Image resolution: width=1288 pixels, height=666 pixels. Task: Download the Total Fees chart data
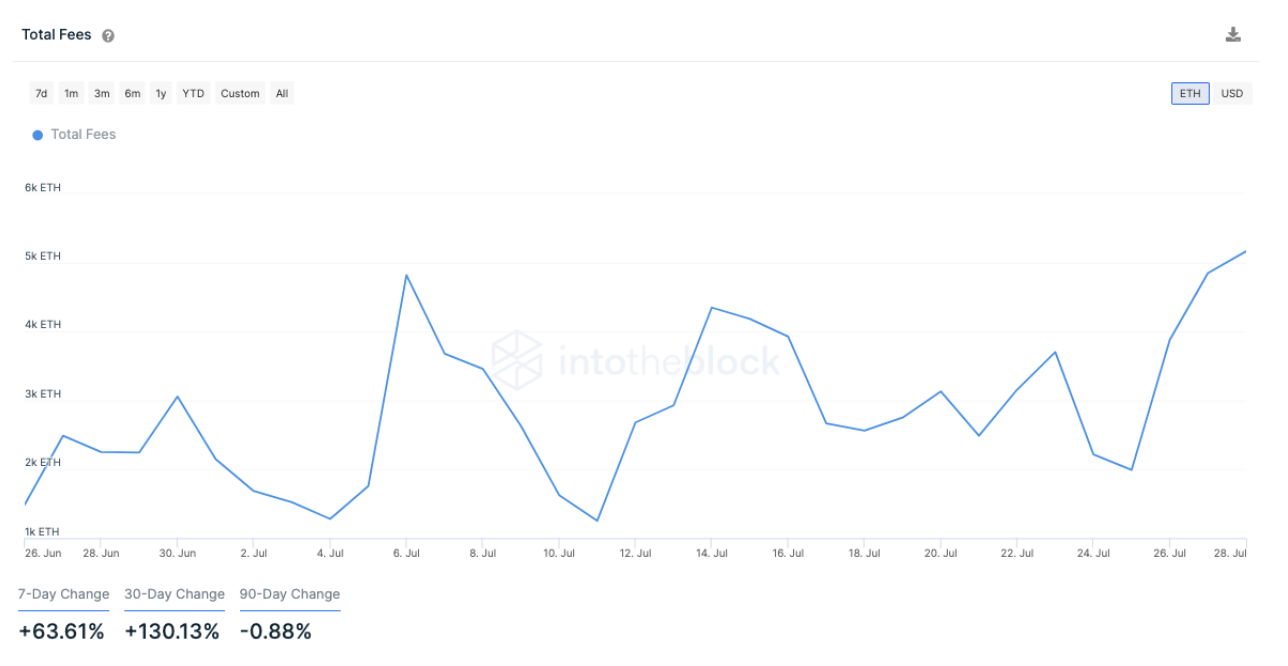click(1233, 35)
